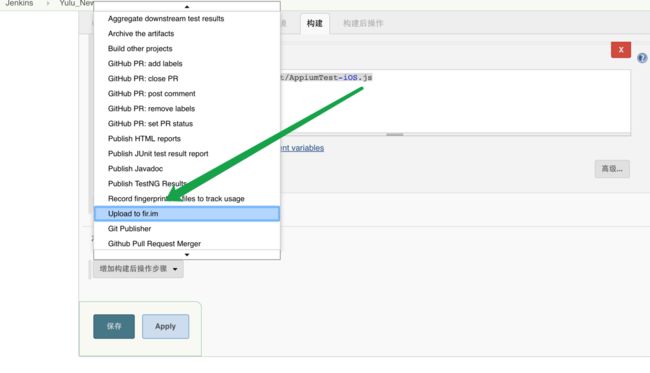Click inside the shell command text area
The image size is (650, 373).
(x=455, y=102)
